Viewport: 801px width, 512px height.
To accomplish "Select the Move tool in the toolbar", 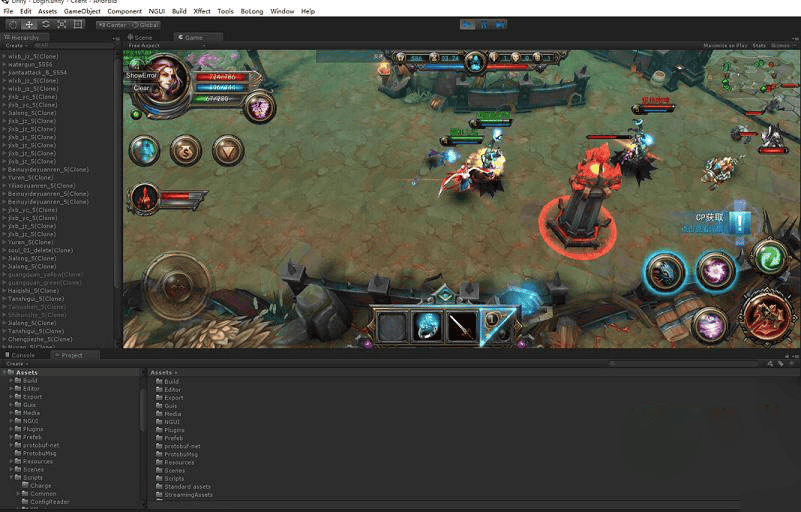I will (29, 24).
